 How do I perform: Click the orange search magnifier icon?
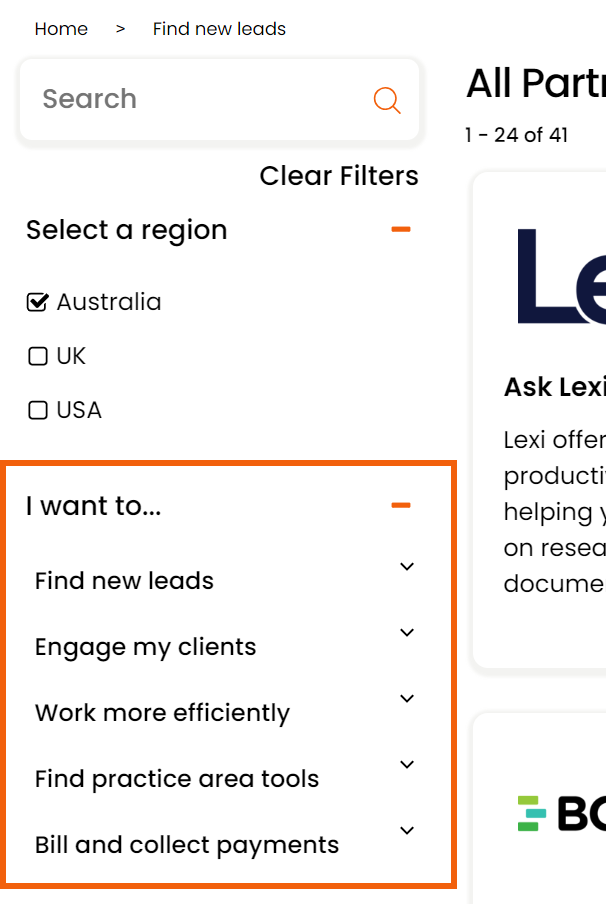click(387, 100)
